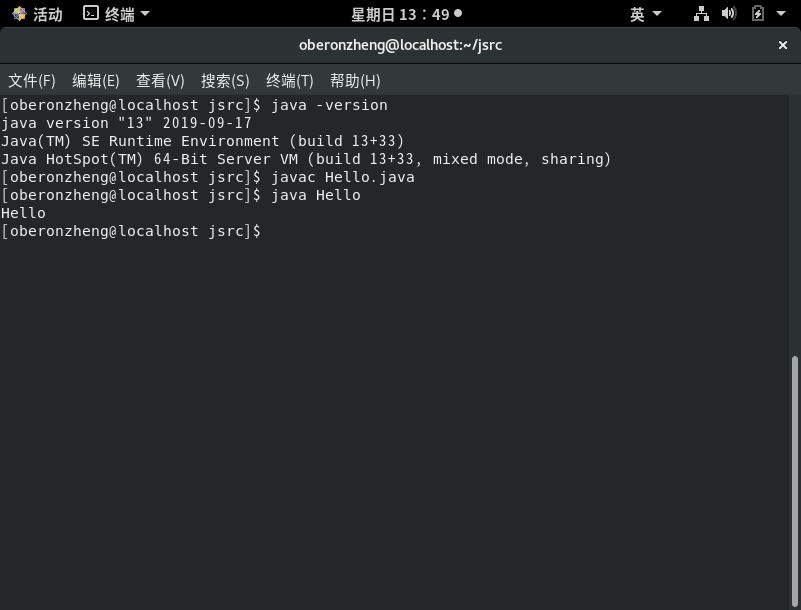801x610 pixels.
Task: Open the 查看(V) menu
Action: (x=160, y=81)
